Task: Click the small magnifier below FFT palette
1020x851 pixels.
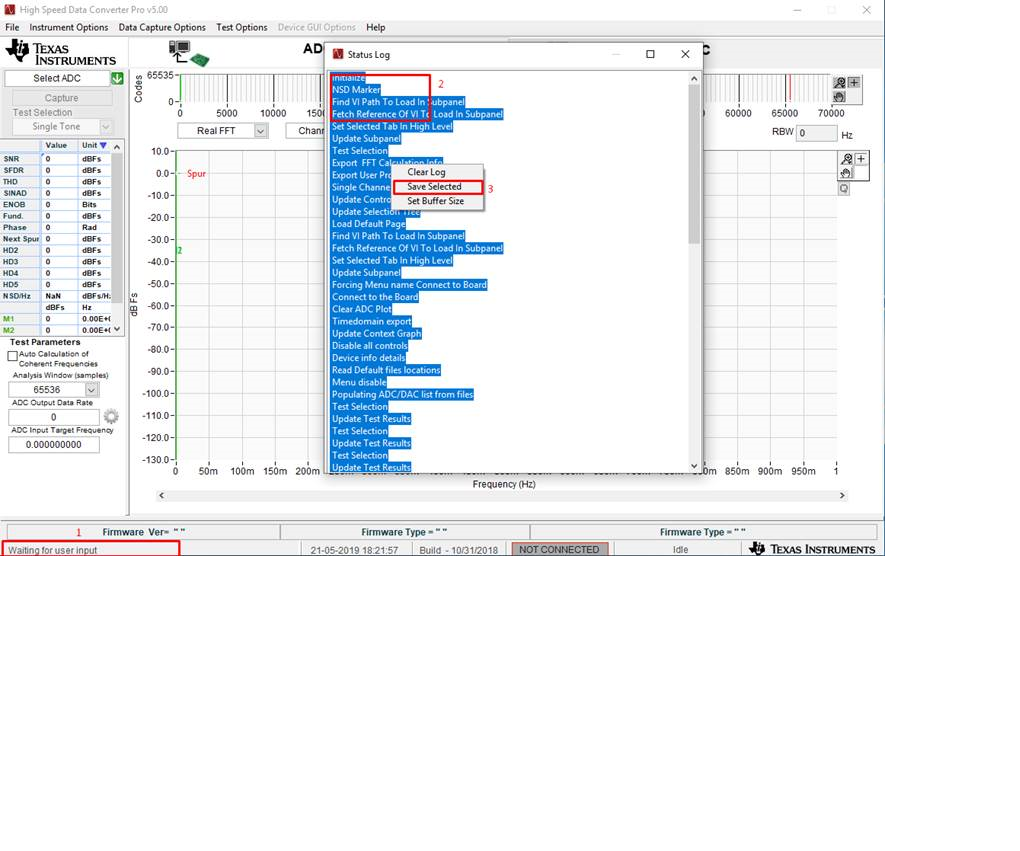Action: pos(844,189)
